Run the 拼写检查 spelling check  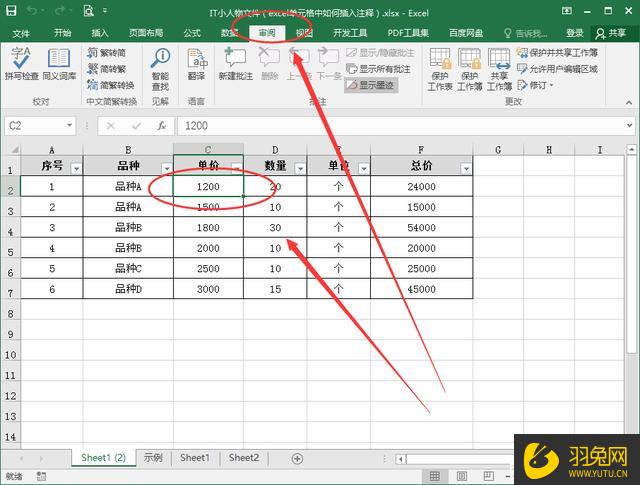tap(21, 63)
